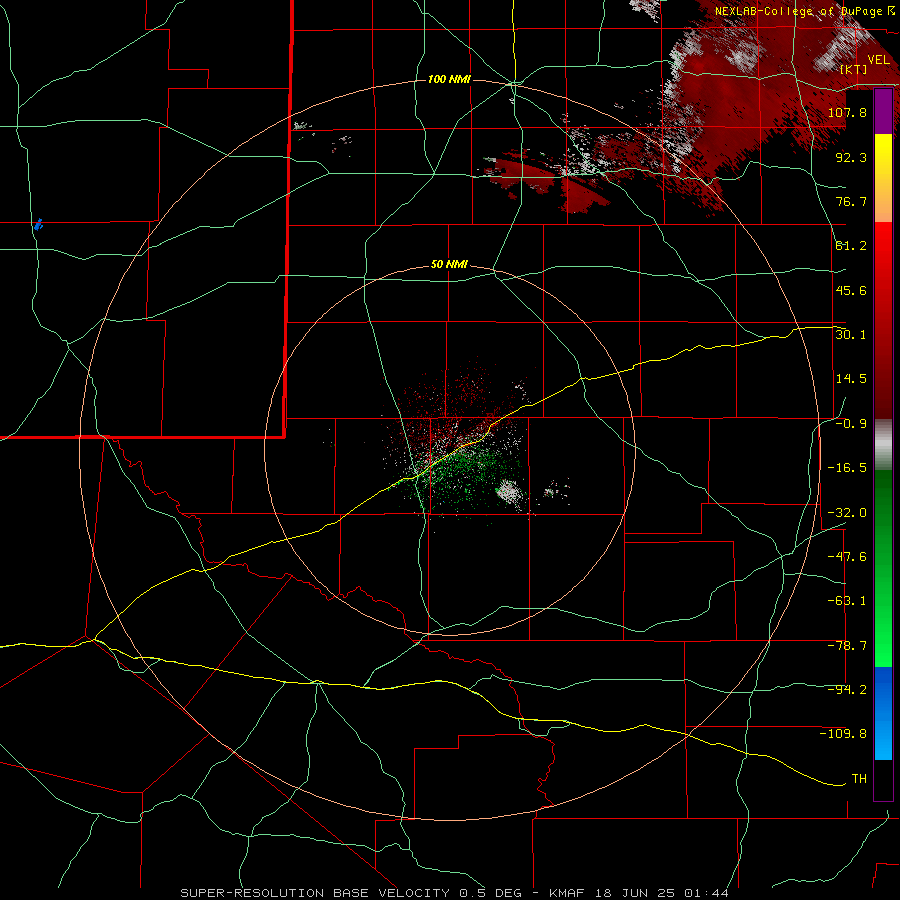Click the 50 NMI range ring label
This screenshot has width=900, height=900.
pyautogui.click(x=449, y=265)
